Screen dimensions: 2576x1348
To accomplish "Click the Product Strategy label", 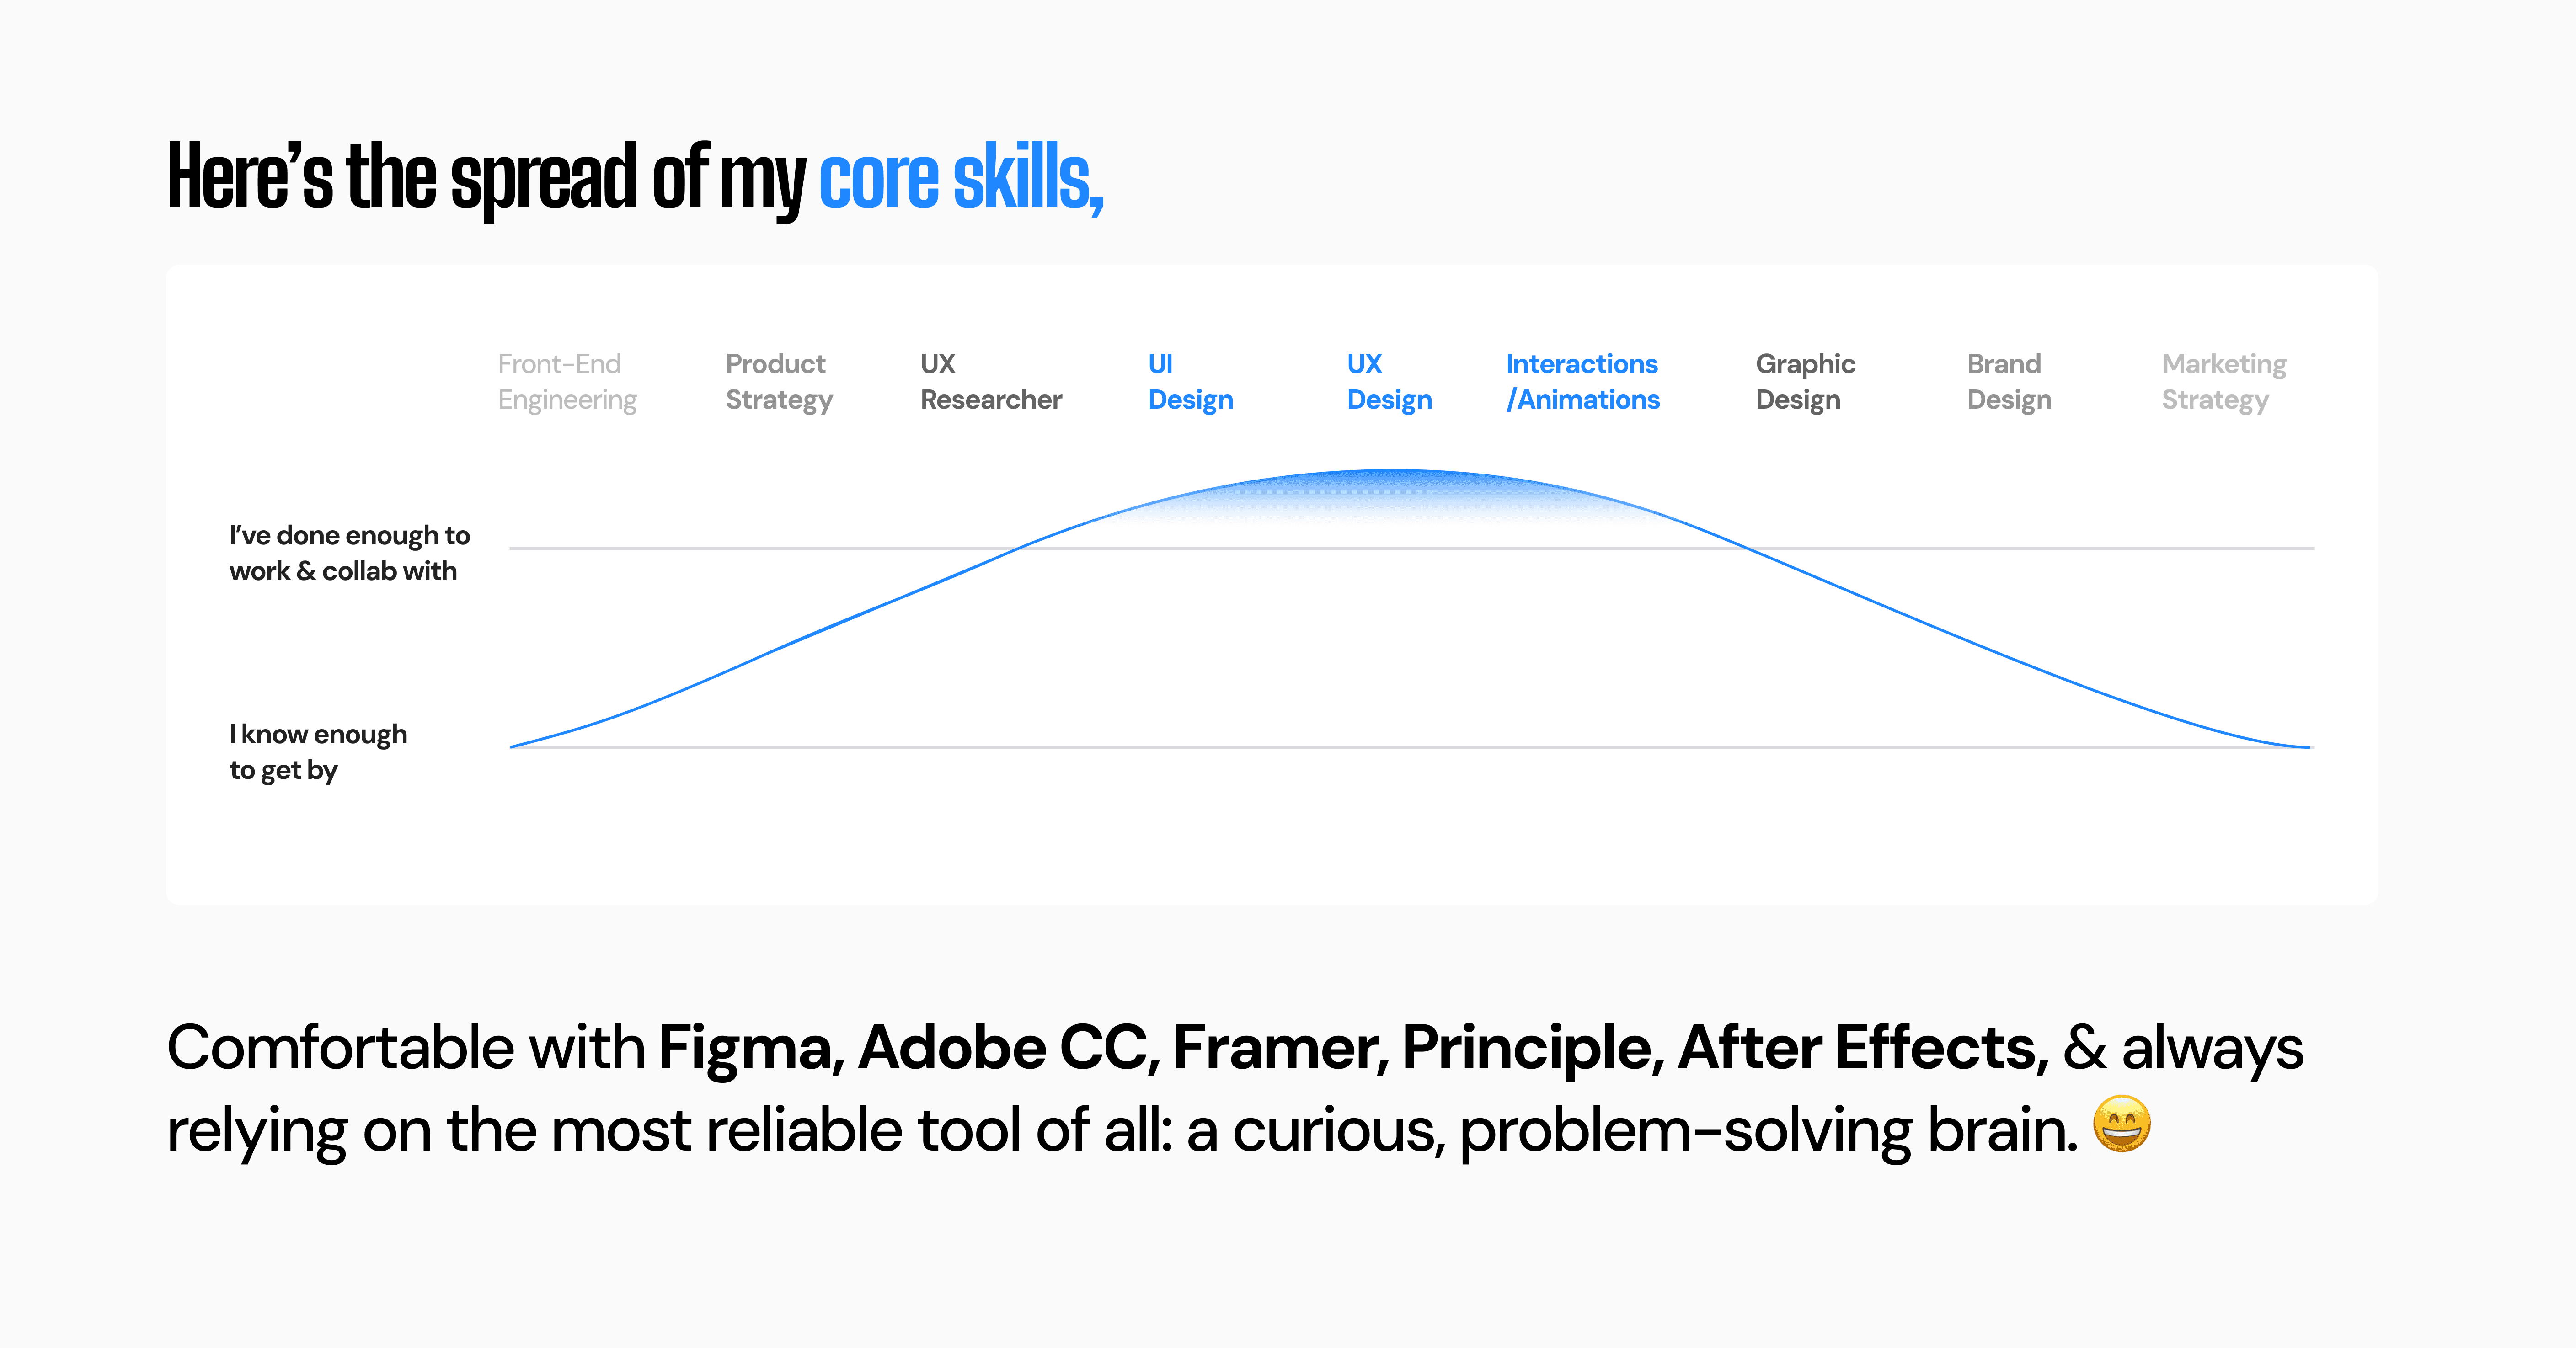I will (x=779, y=382).
